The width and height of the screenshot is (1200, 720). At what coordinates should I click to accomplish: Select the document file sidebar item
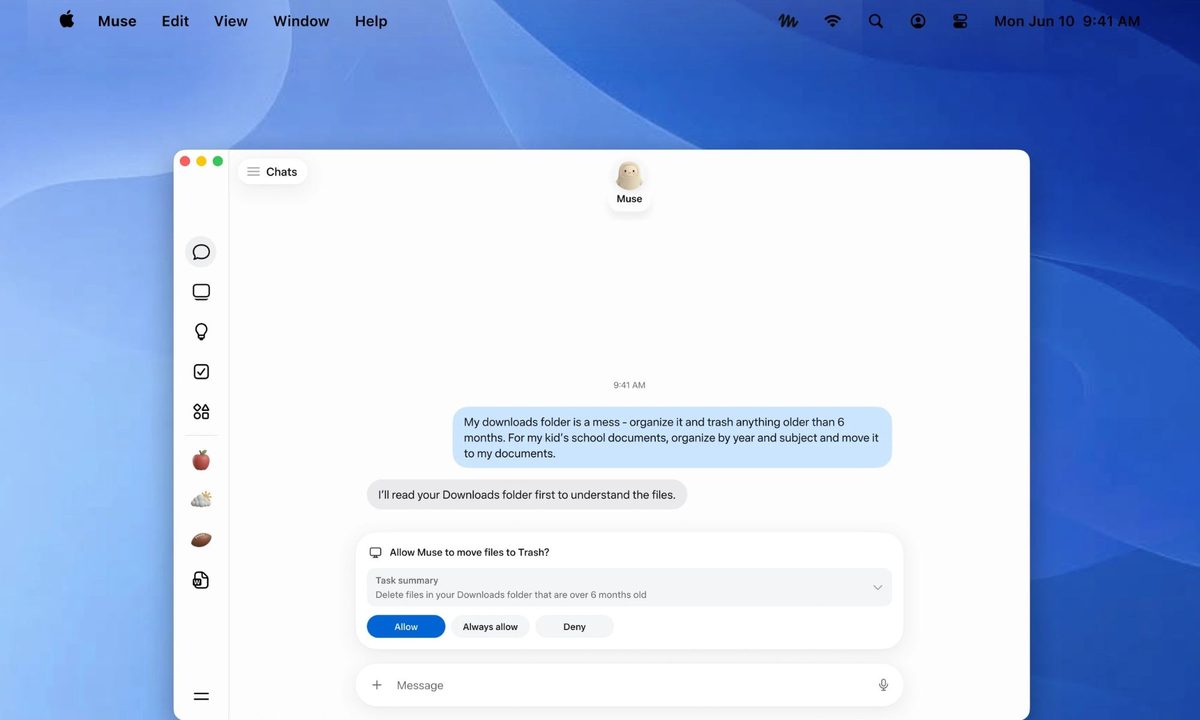click(201, 580)
